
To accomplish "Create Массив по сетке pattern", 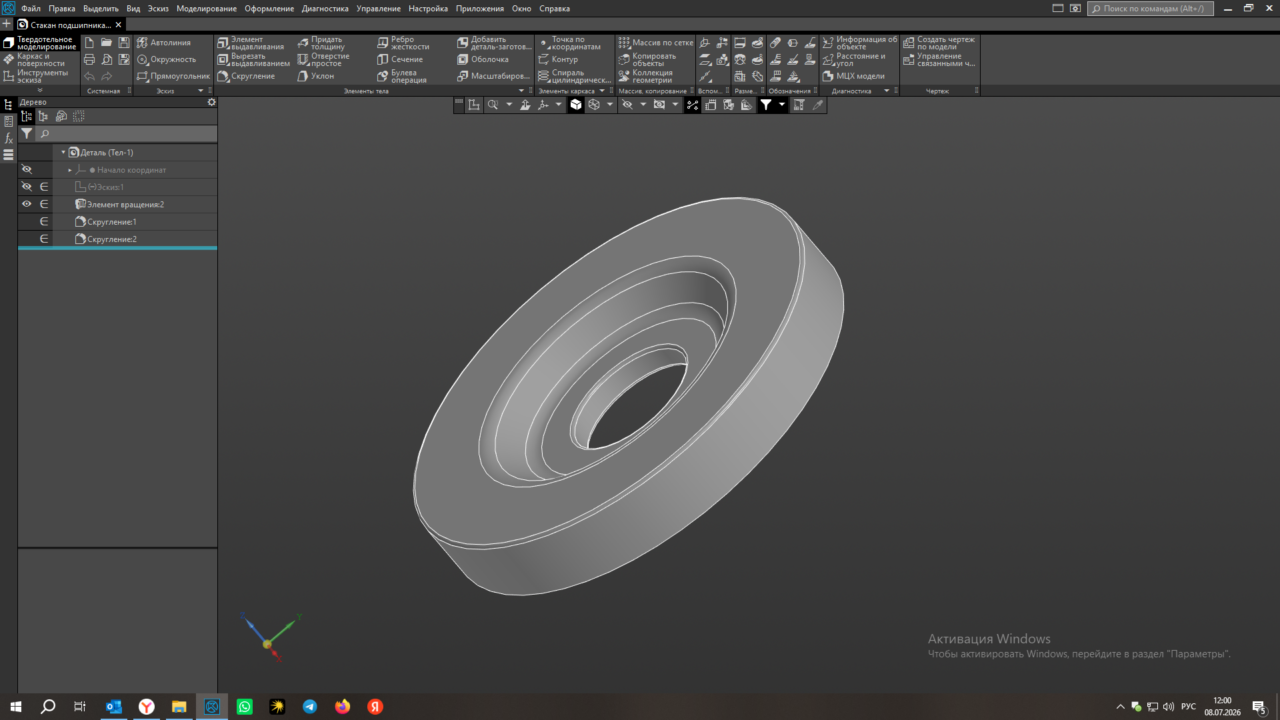I will click(656, 43).
